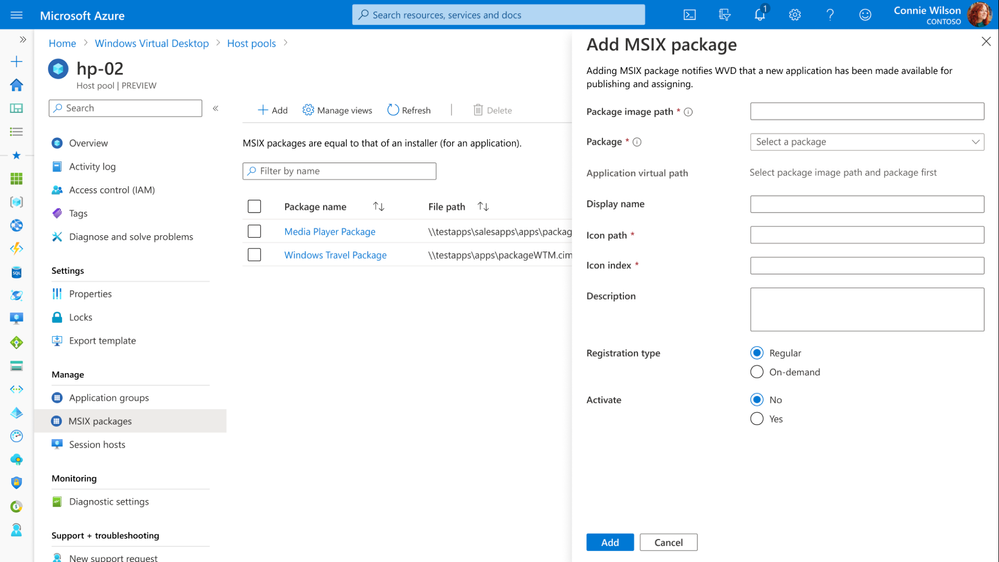Screen dimensions: 999x562
Task: Expand the left sidebar with double chevron
Action: [x=23, y=40]
